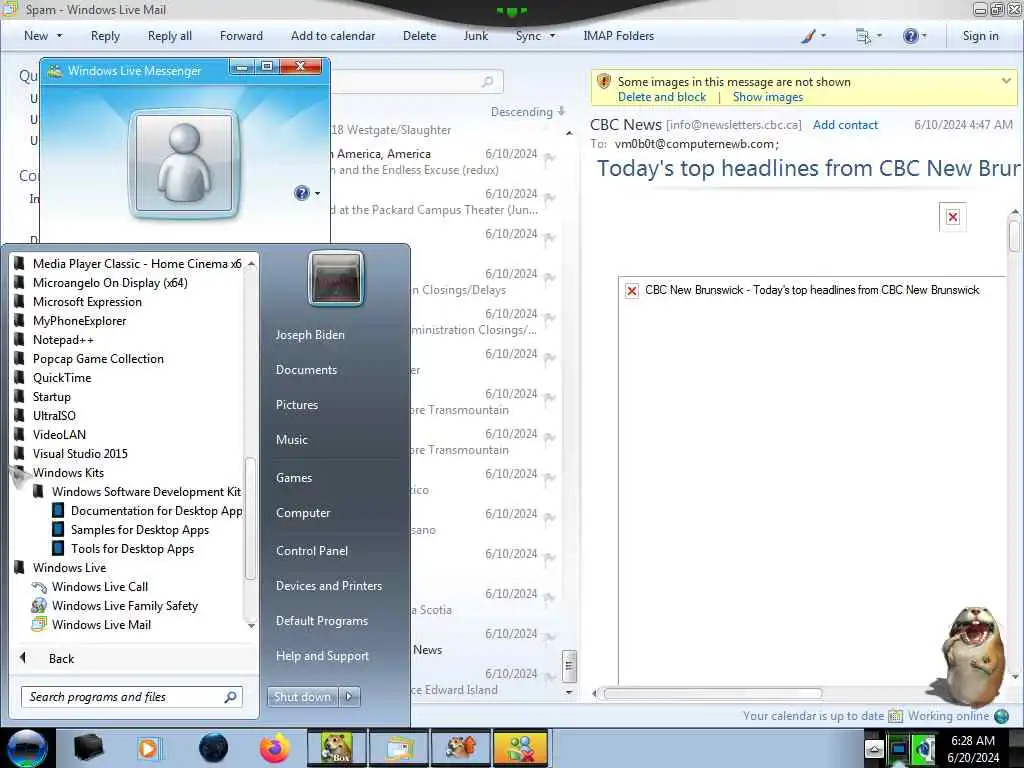Click the blocked image placeholder in header
Viewport: 1024px width, 768px height.
(x=953, y=217)
